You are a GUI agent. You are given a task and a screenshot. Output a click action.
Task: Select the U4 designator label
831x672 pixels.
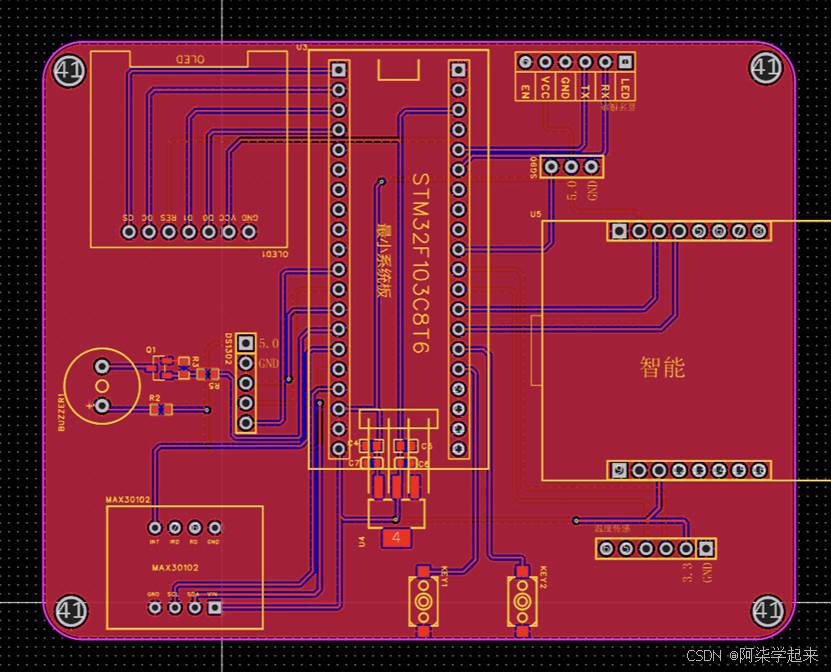click(361, 542)
